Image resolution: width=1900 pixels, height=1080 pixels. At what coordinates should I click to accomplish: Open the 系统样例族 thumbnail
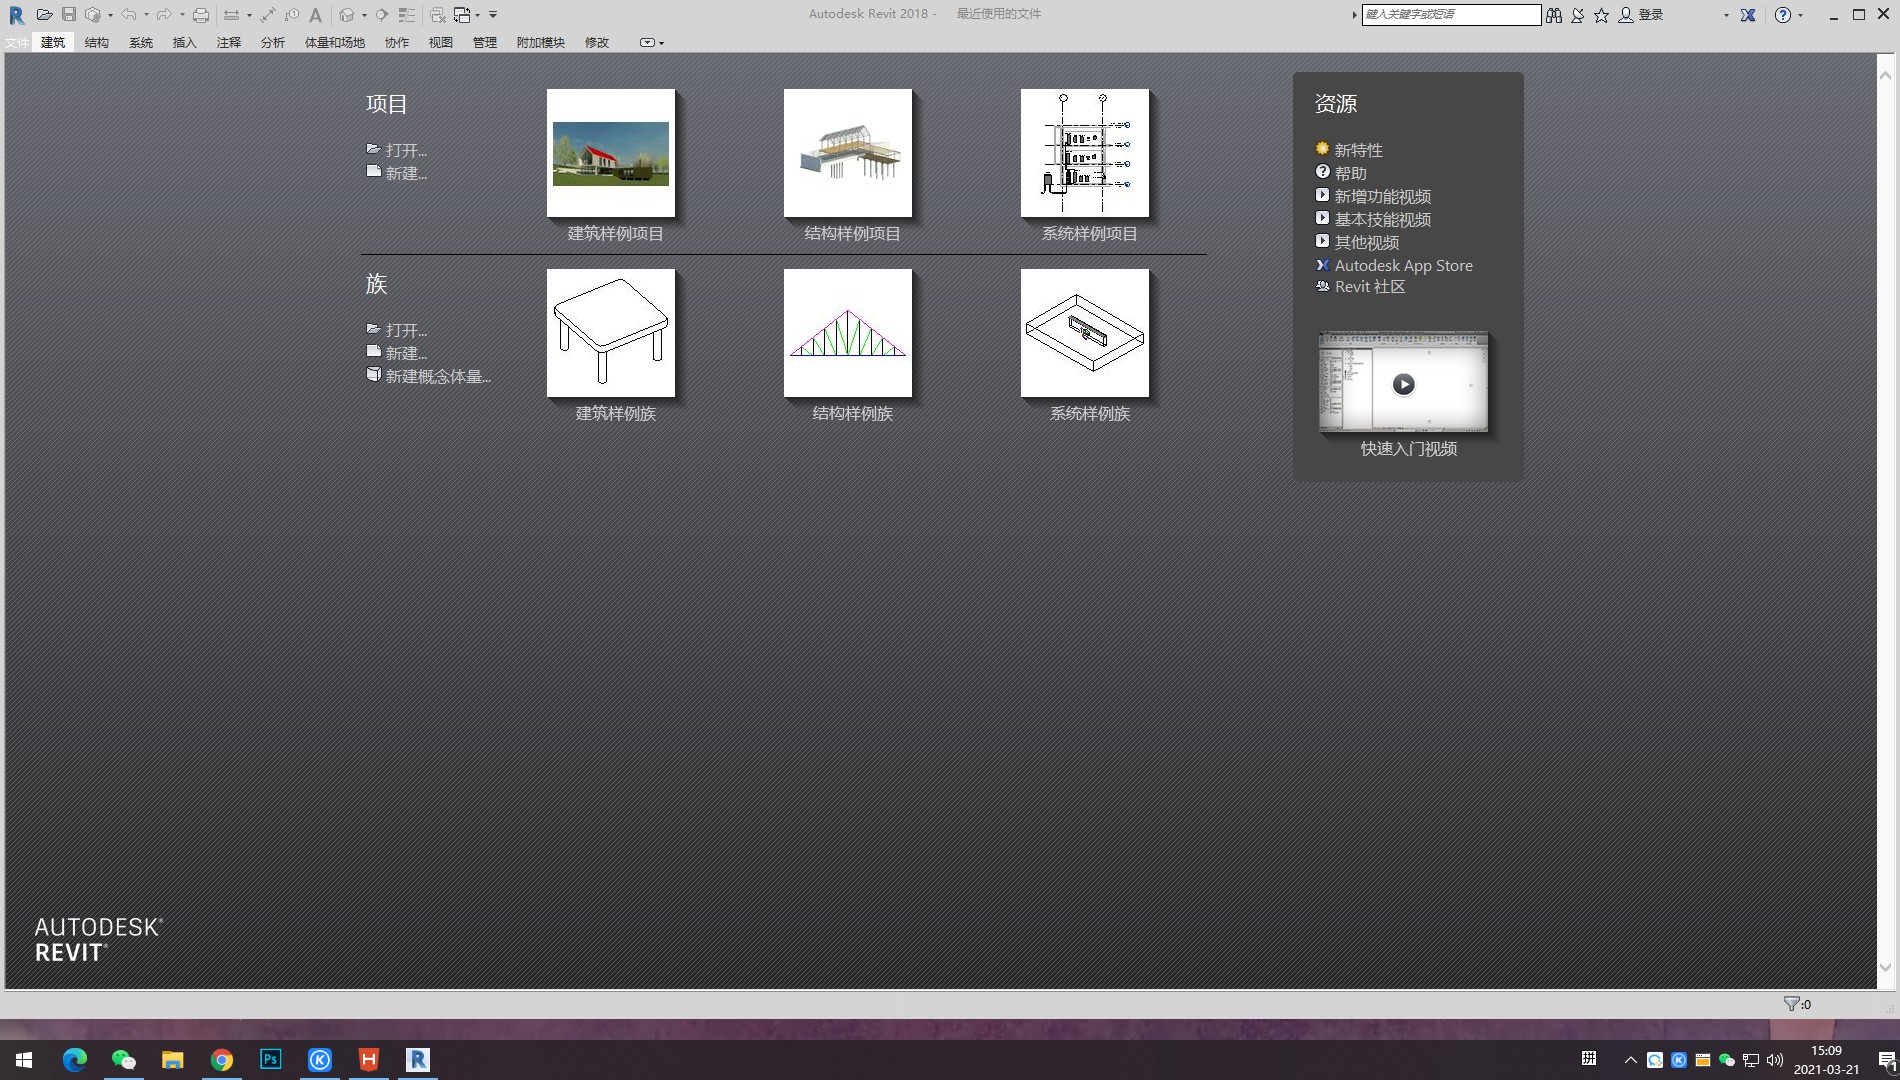(1085, 333)
